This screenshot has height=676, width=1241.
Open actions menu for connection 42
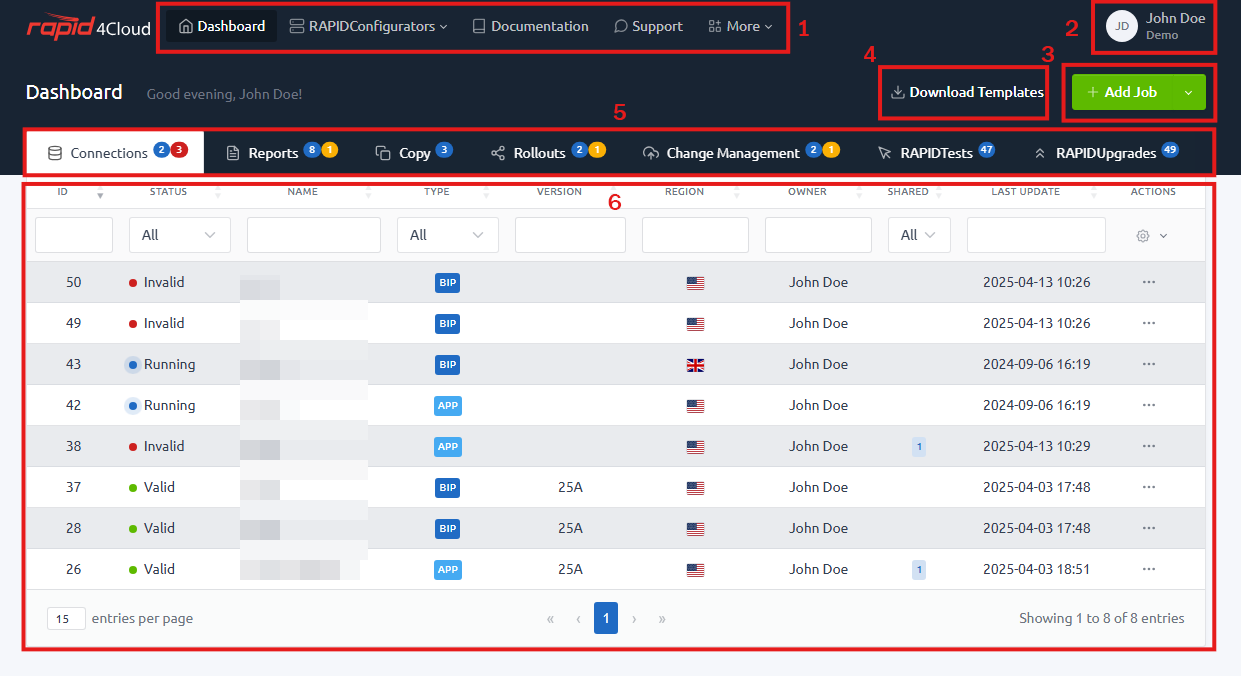(1149, 405)
